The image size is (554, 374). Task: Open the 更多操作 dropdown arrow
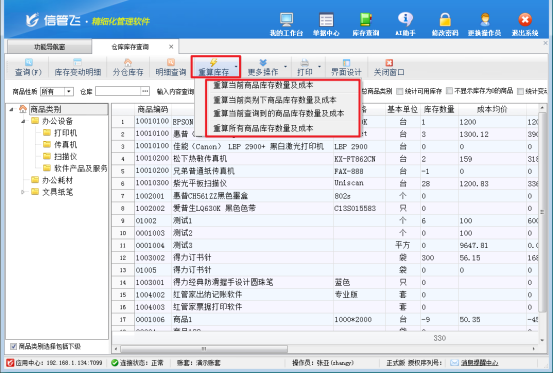[285, 67]
